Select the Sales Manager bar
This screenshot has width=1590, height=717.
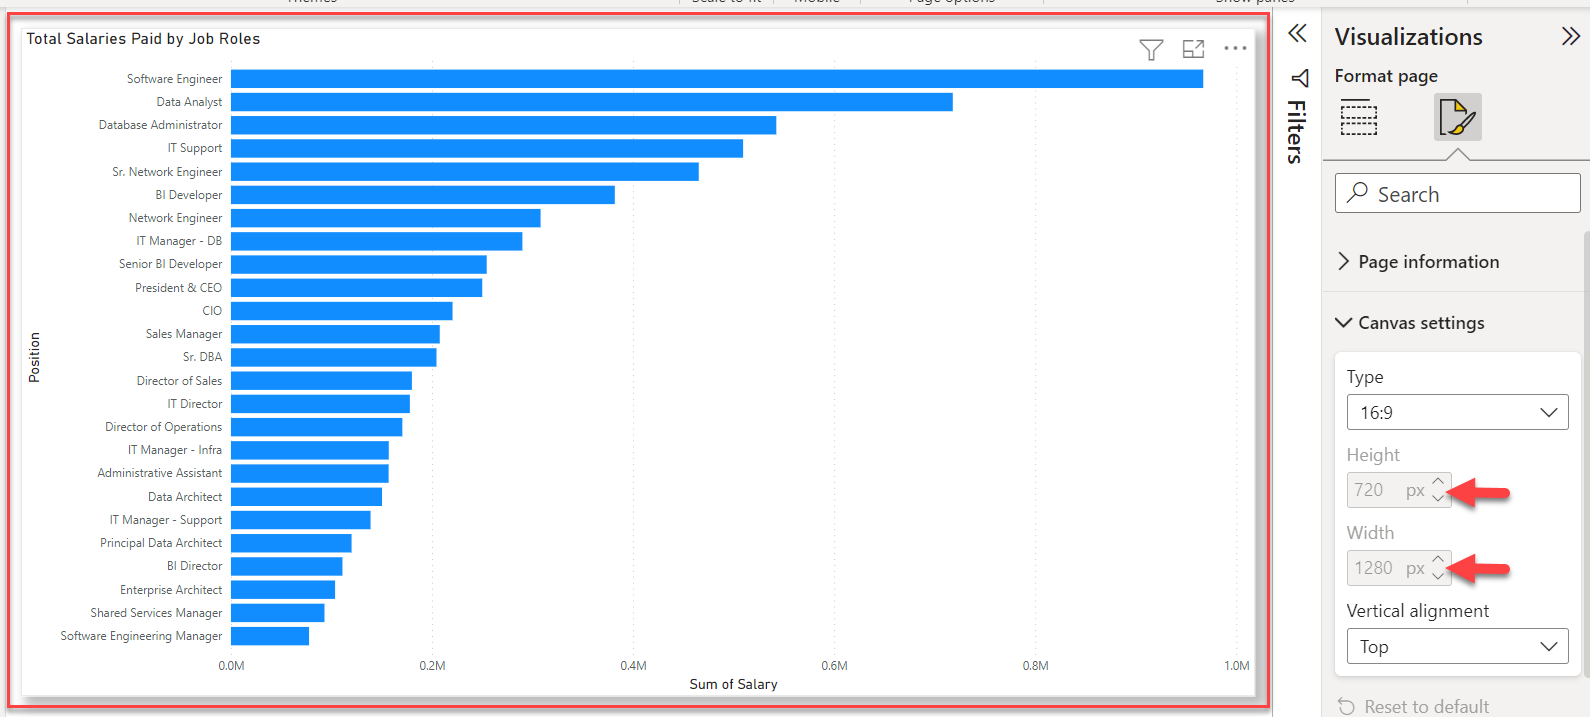tap(335, 334)
